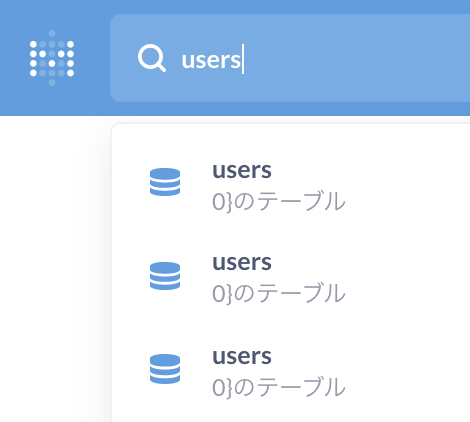Click blank space right of first result
This screenshot has width=470, height=422.
tap(407, 184)
